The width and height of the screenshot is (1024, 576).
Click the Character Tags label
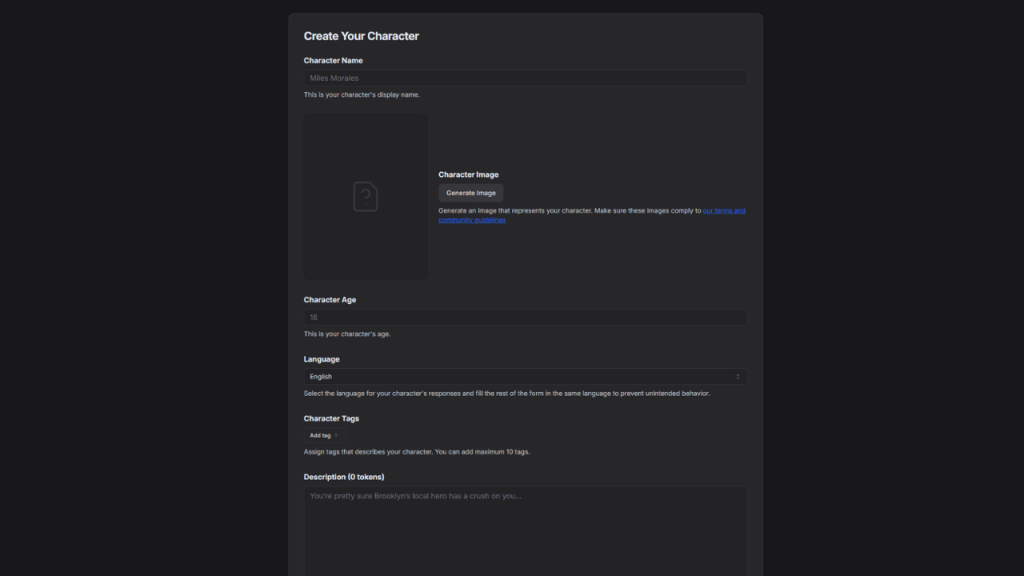(331, 419)
